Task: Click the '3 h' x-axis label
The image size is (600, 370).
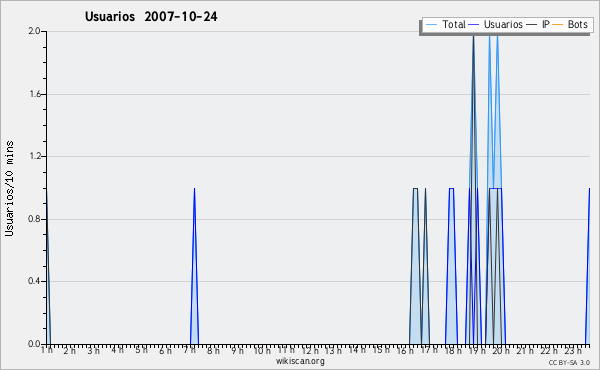Action: [93, 351]
